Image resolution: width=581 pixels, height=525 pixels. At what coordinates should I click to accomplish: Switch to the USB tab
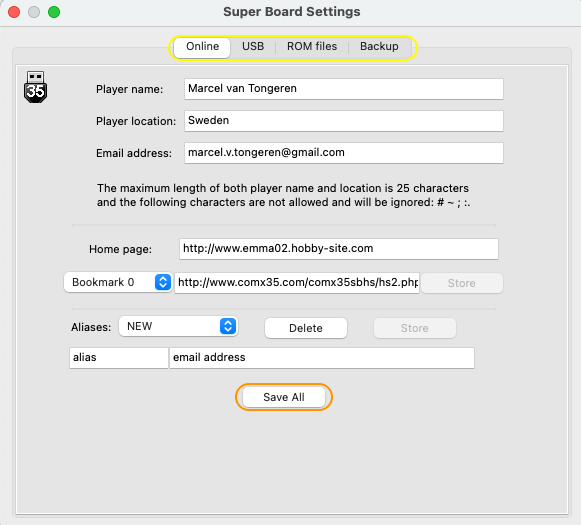(x=253, y=46)
